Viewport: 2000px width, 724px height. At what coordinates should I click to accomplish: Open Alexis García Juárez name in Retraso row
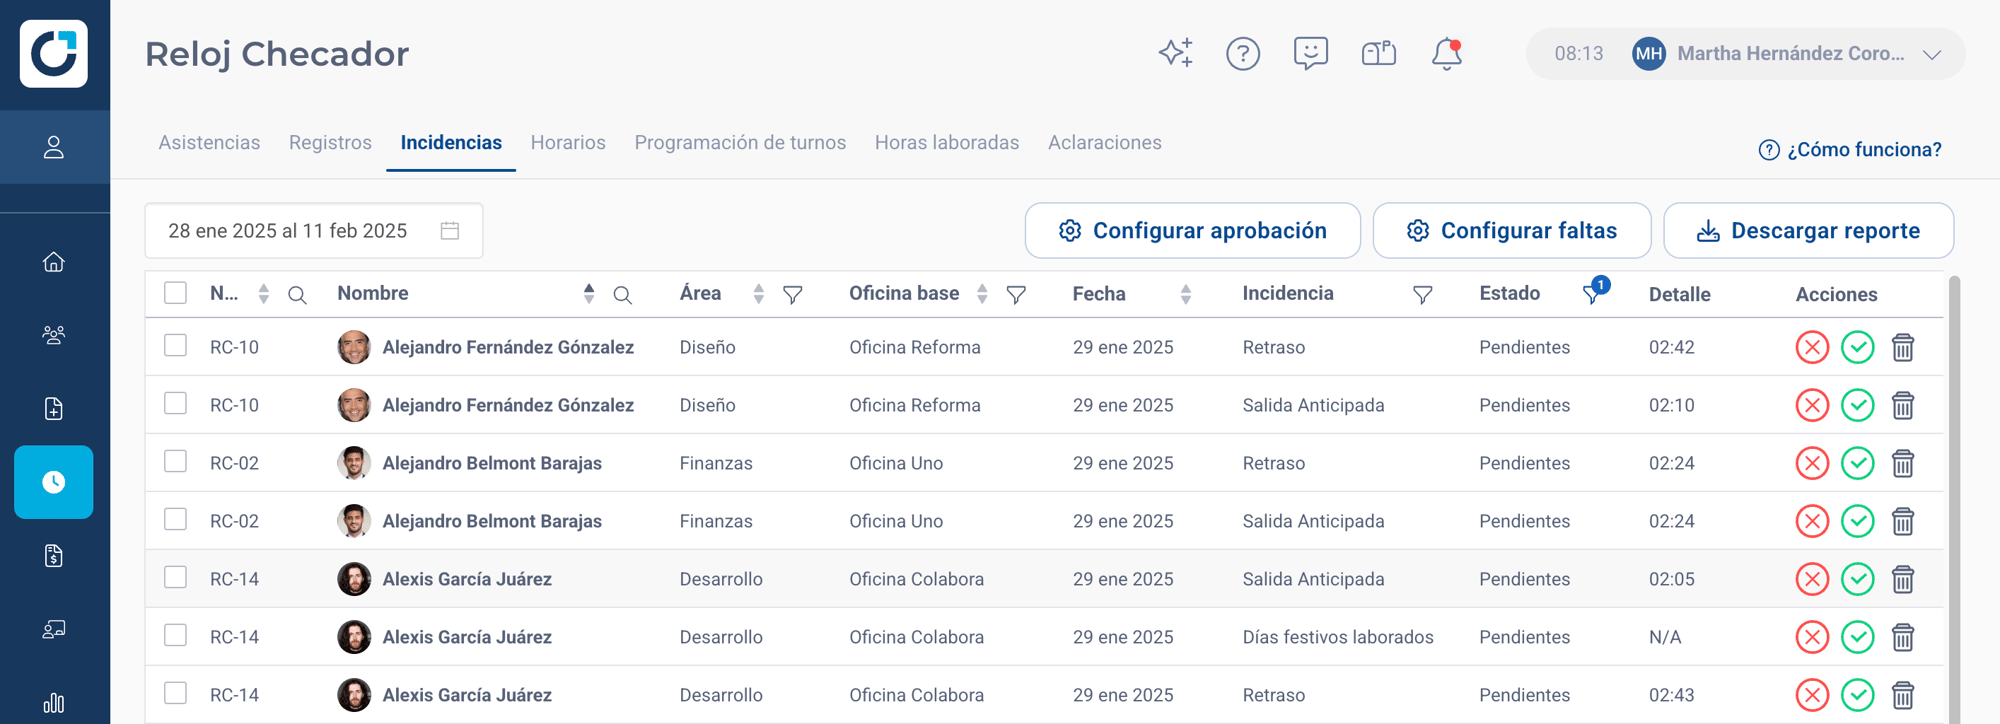point(467,695)
